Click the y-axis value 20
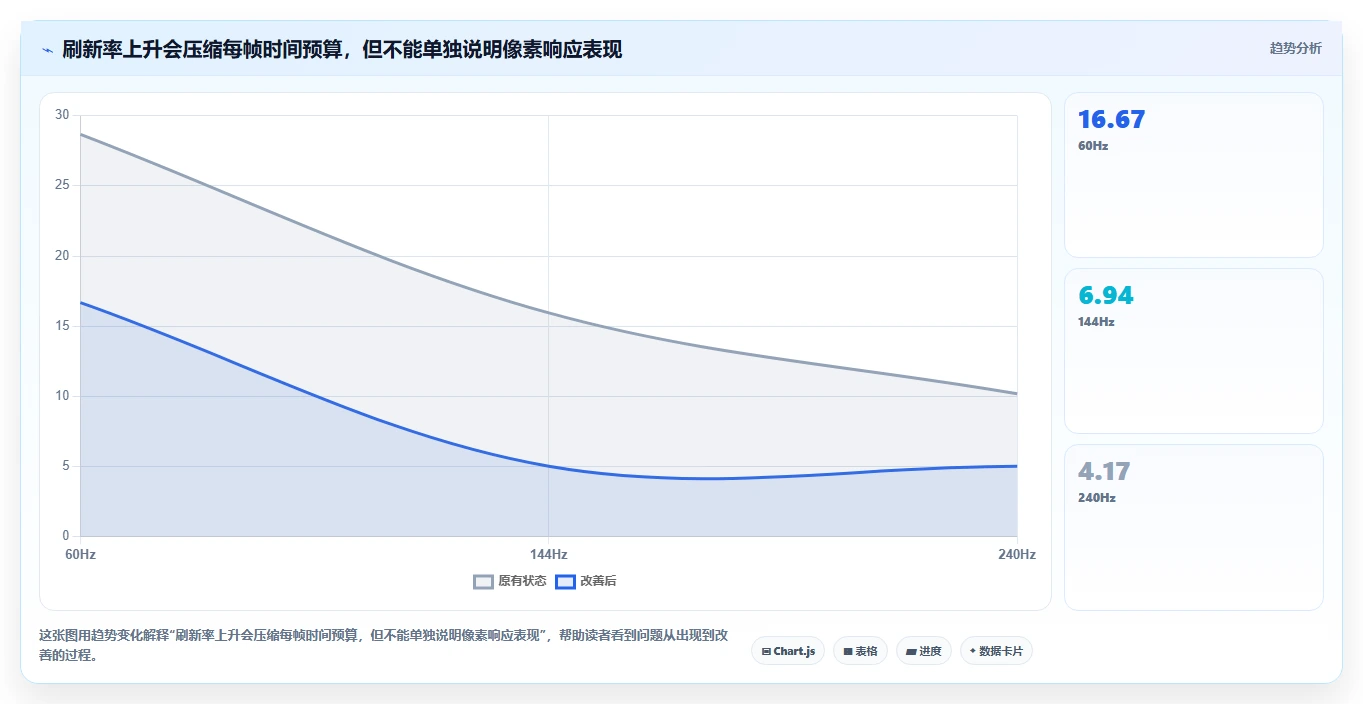The width and height of the screenshot is (1363, 704). pyautogui.click(x=62, y=256)
